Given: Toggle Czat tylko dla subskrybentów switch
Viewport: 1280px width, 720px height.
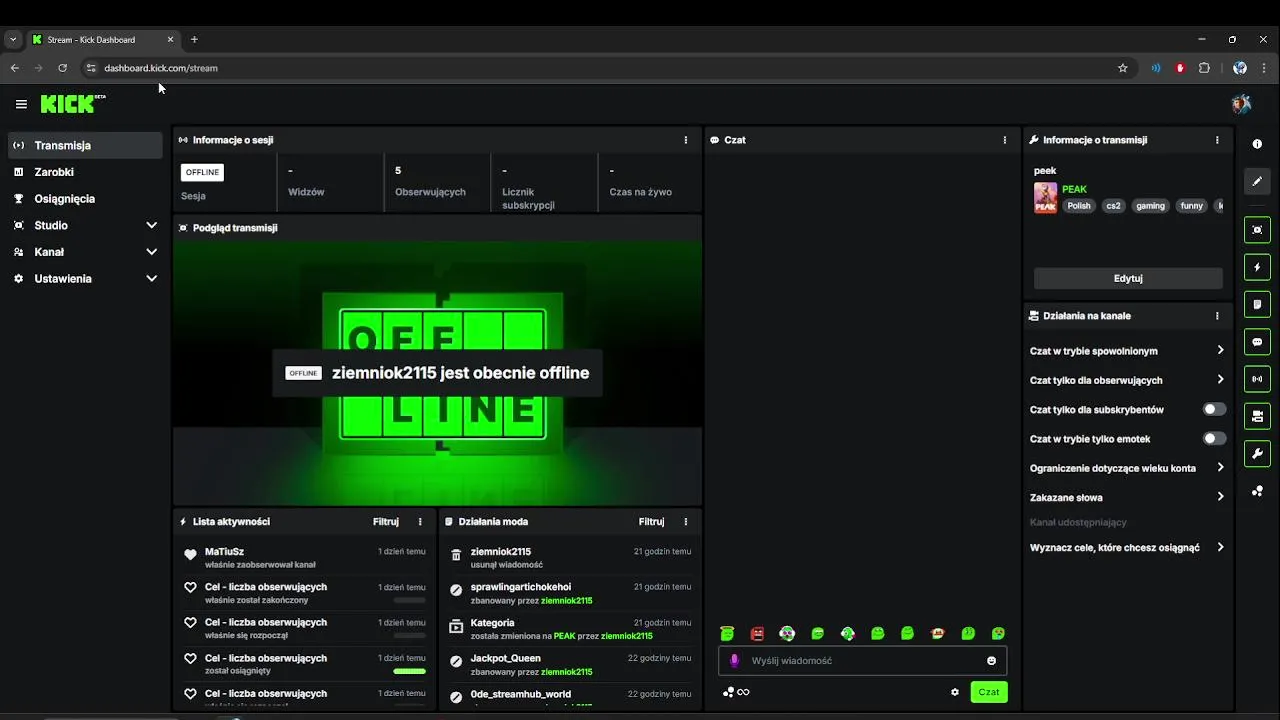Looking at the screenshot, I should pos(1214,409).
